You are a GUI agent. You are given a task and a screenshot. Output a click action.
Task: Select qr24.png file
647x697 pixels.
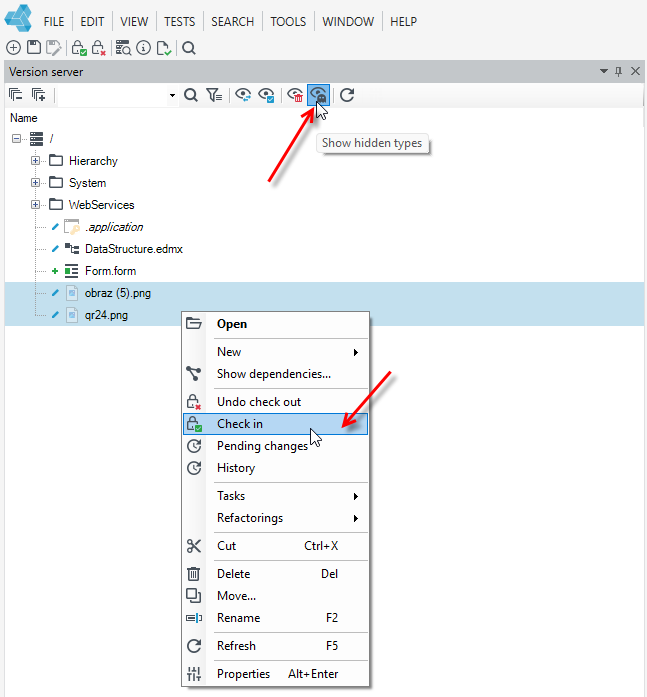point(106,315)
